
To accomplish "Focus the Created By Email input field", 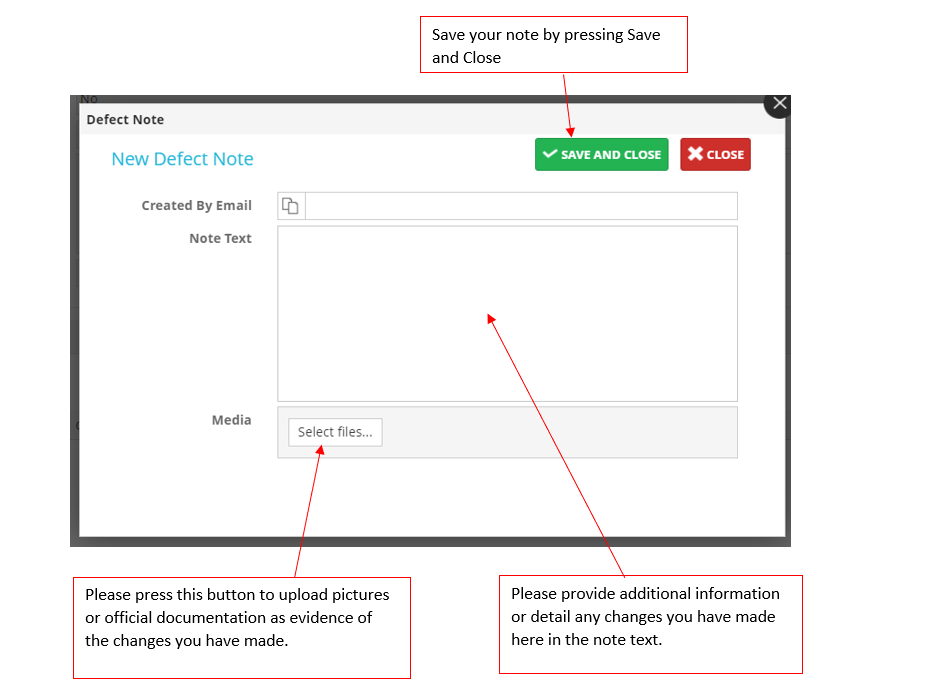I will [x=520, y=206].
